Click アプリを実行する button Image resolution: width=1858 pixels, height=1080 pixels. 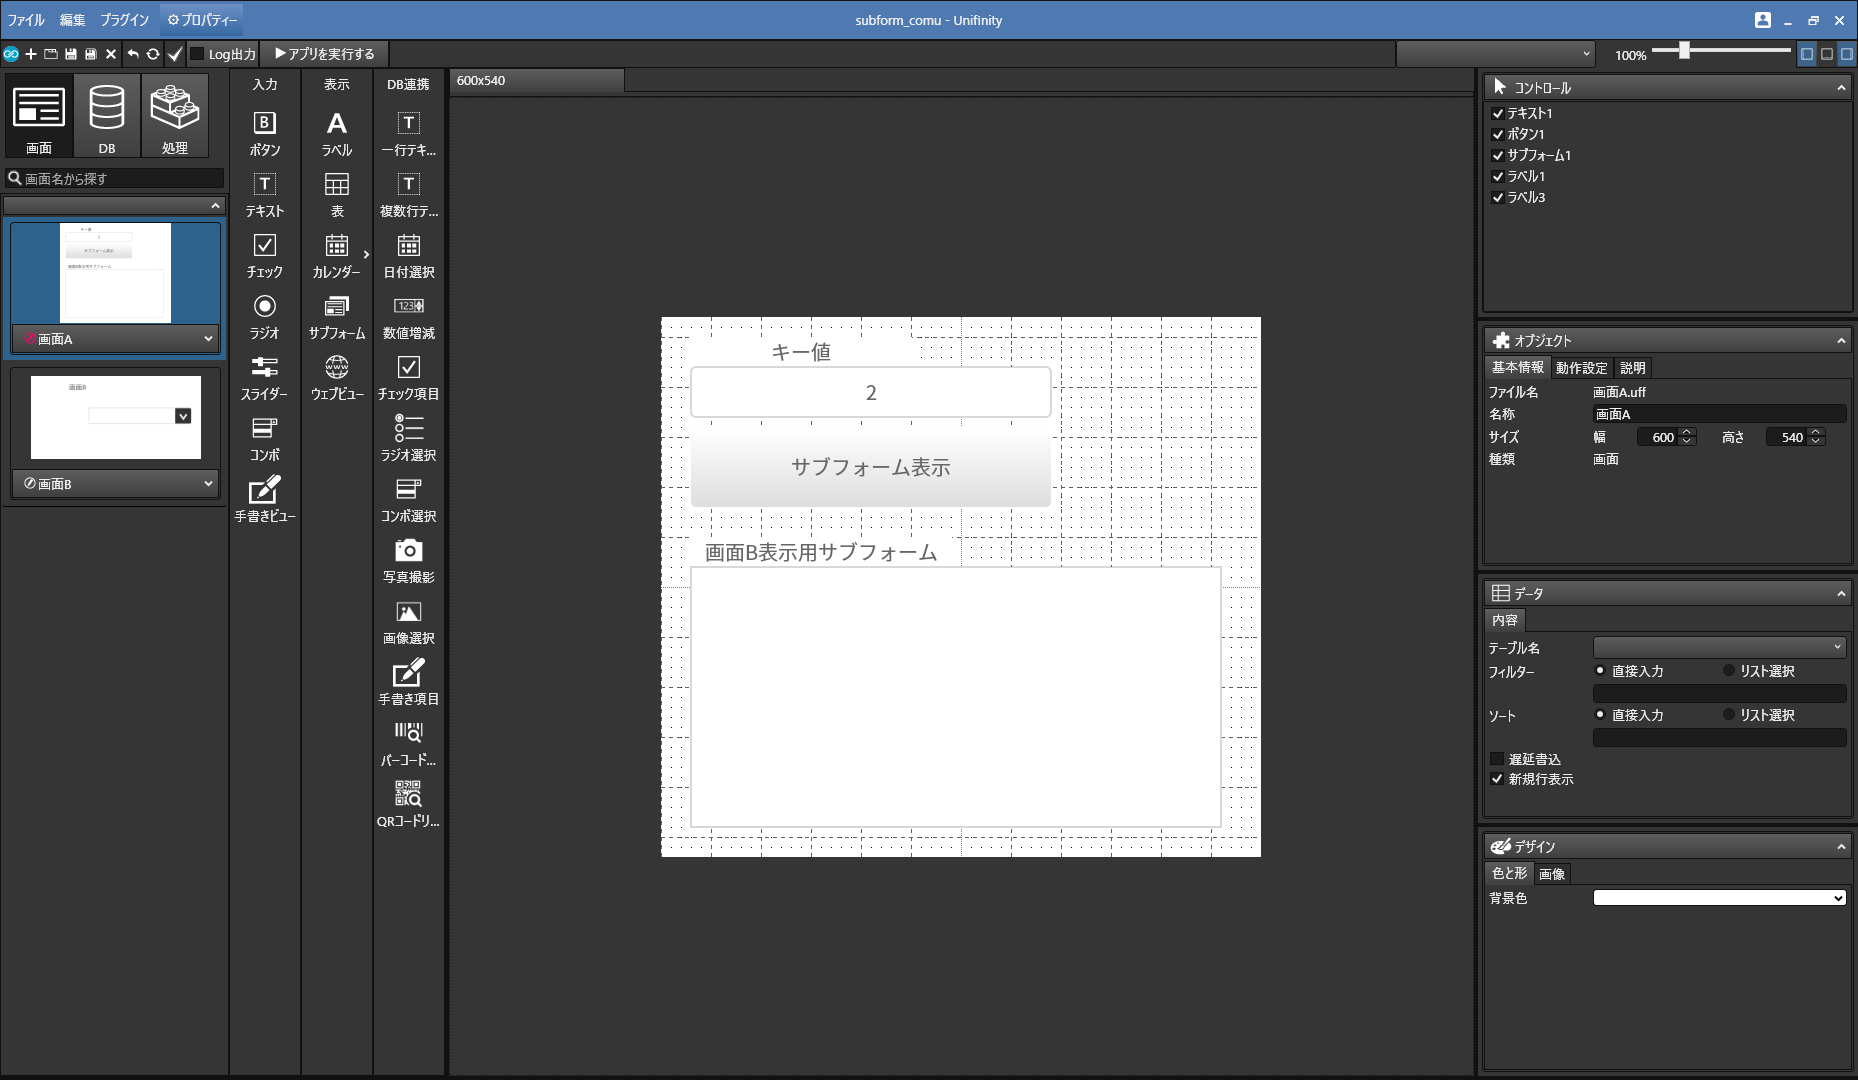point(325,54)
